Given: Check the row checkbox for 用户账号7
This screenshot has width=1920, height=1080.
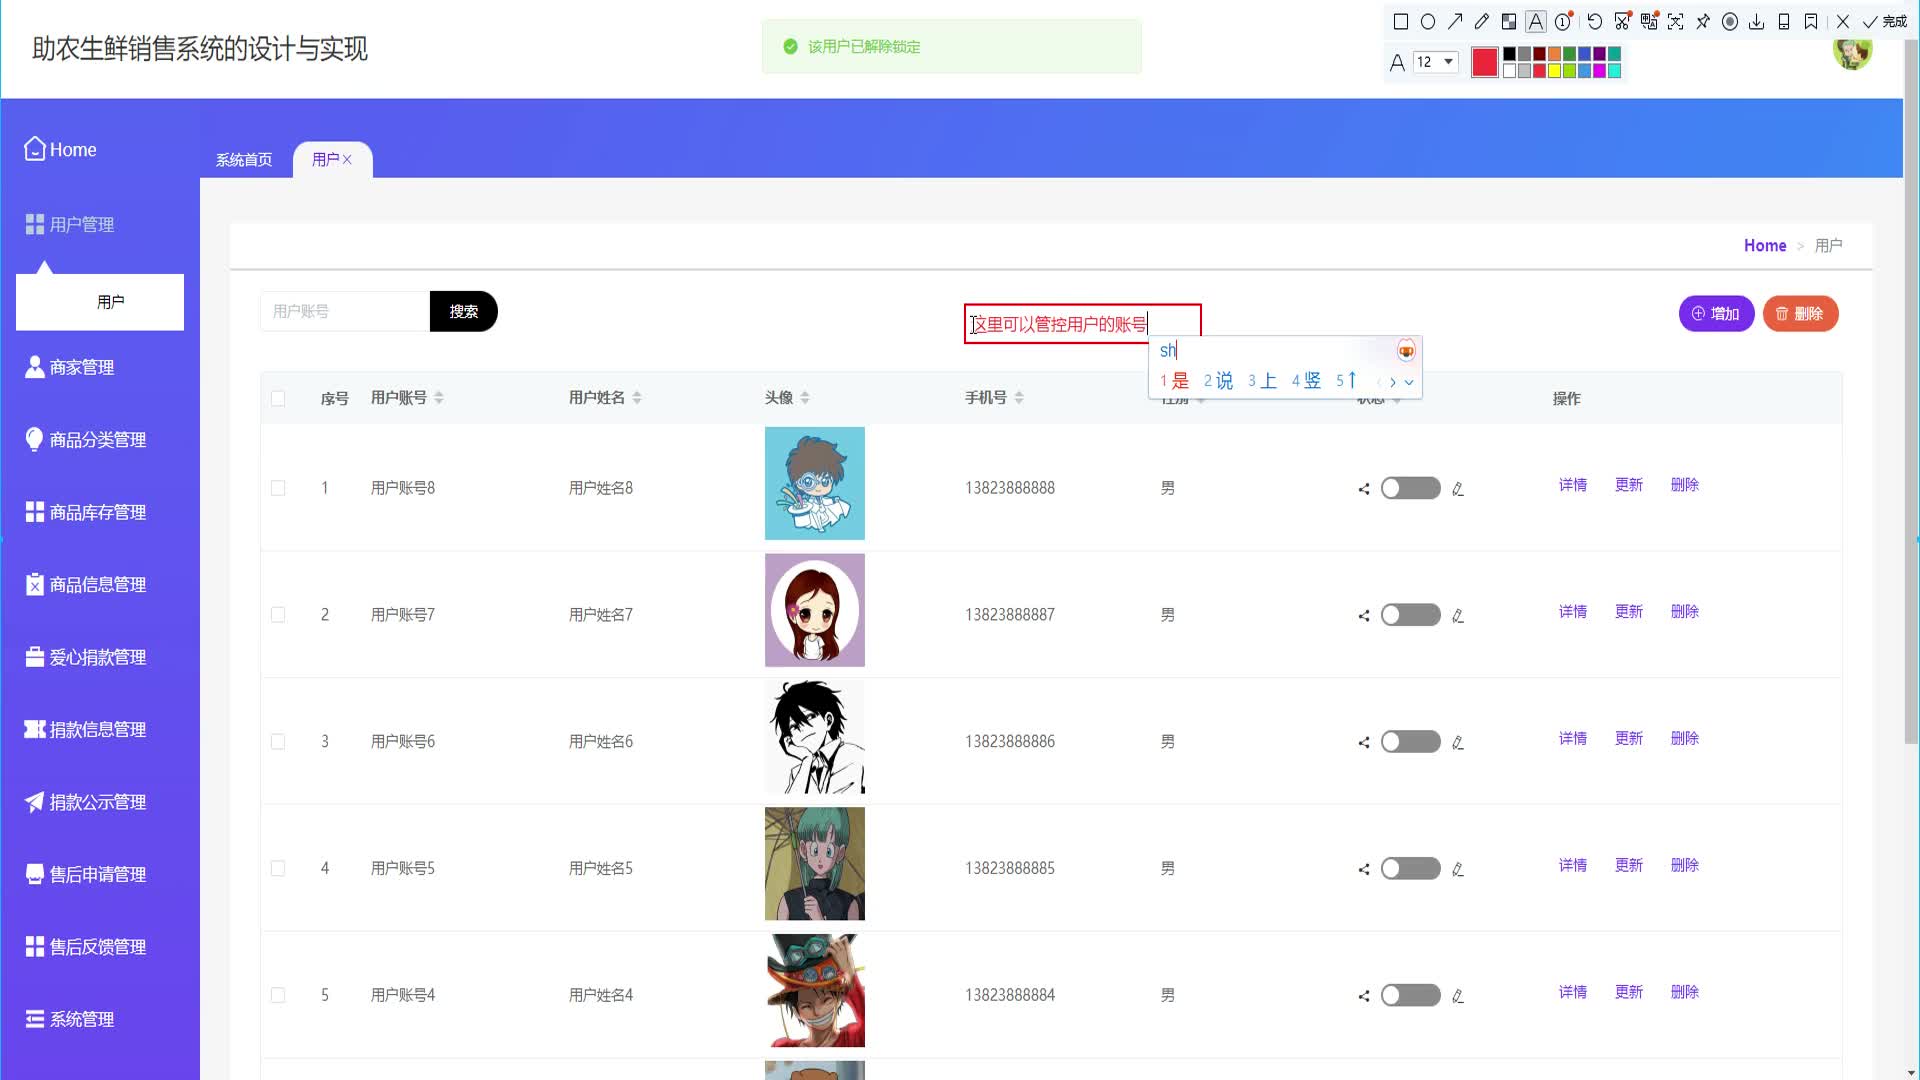Looking at the screenshot, I should click(x=278, y=614).
